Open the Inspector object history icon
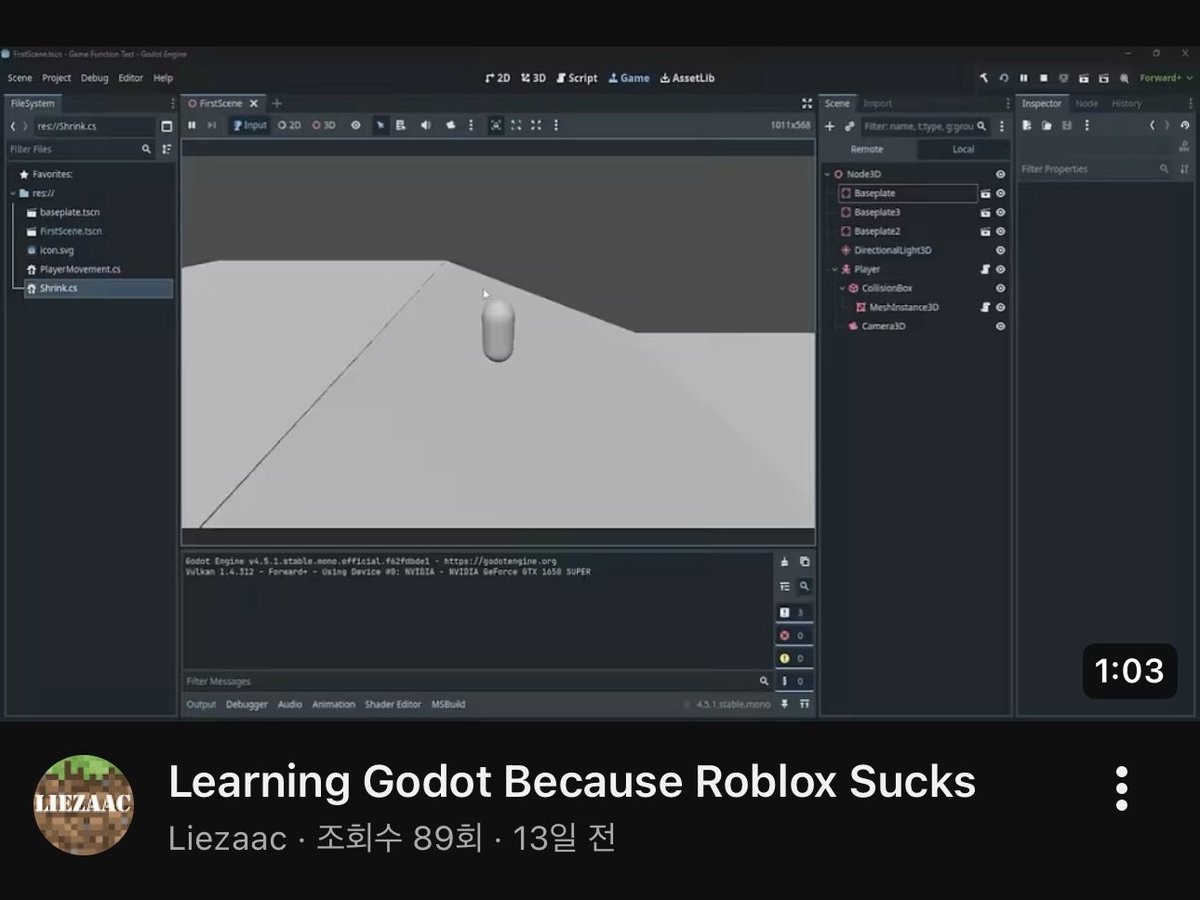Image resolution: width=1200 pixels, height=900 pixels. pos(1185,126)
